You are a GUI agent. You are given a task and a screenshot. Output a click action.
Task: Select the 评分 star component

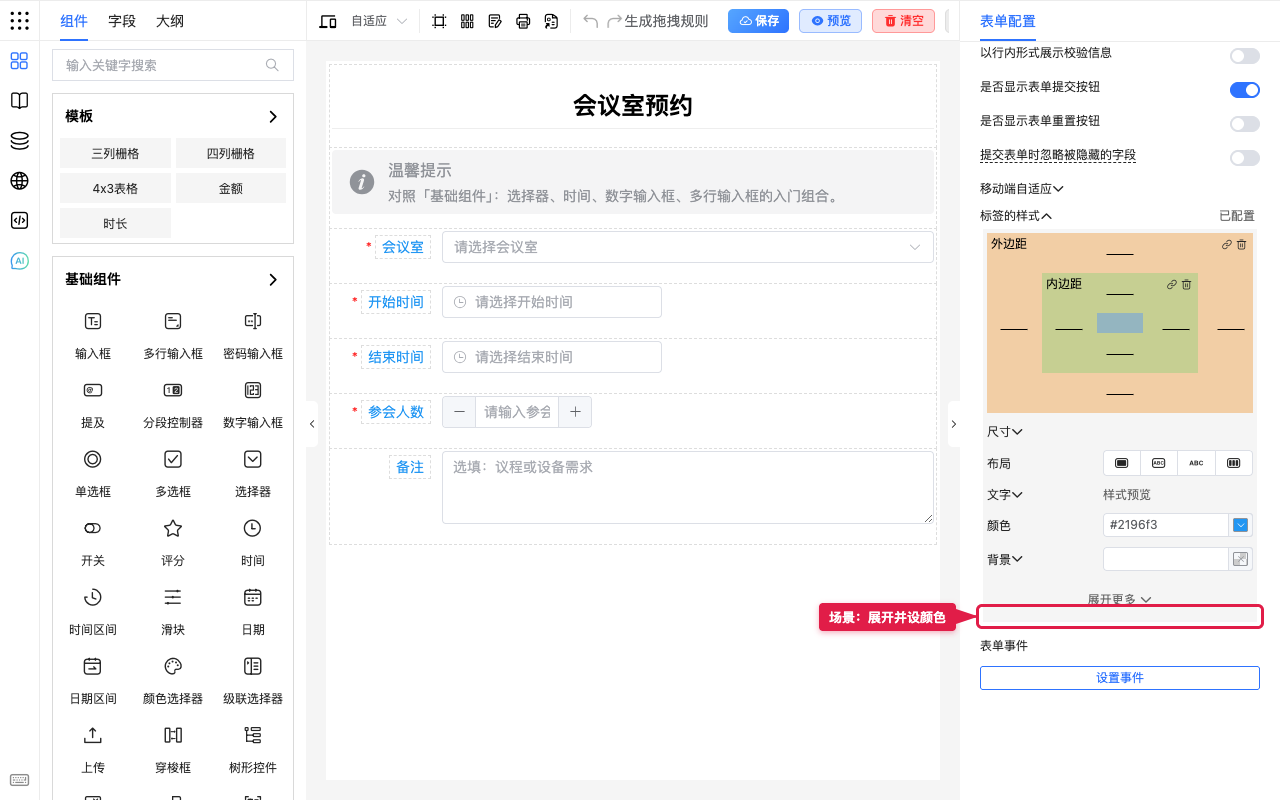[173, 528]
